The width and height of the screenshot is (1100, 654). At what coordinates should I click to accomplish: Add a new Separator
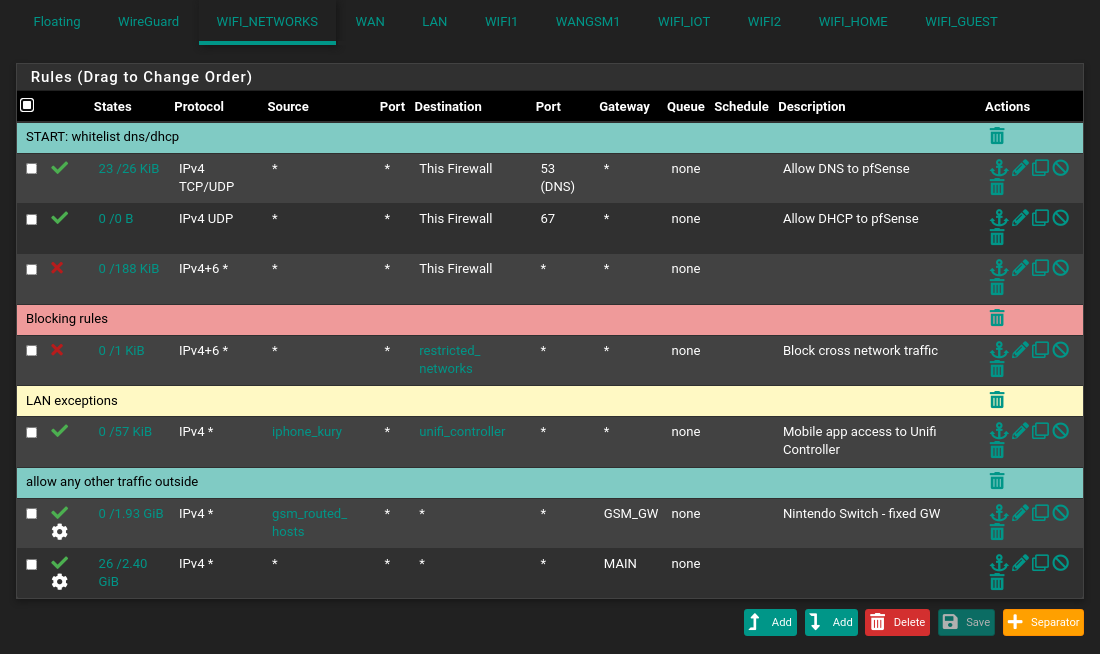pyautogui.click(x=1043, y=622)
